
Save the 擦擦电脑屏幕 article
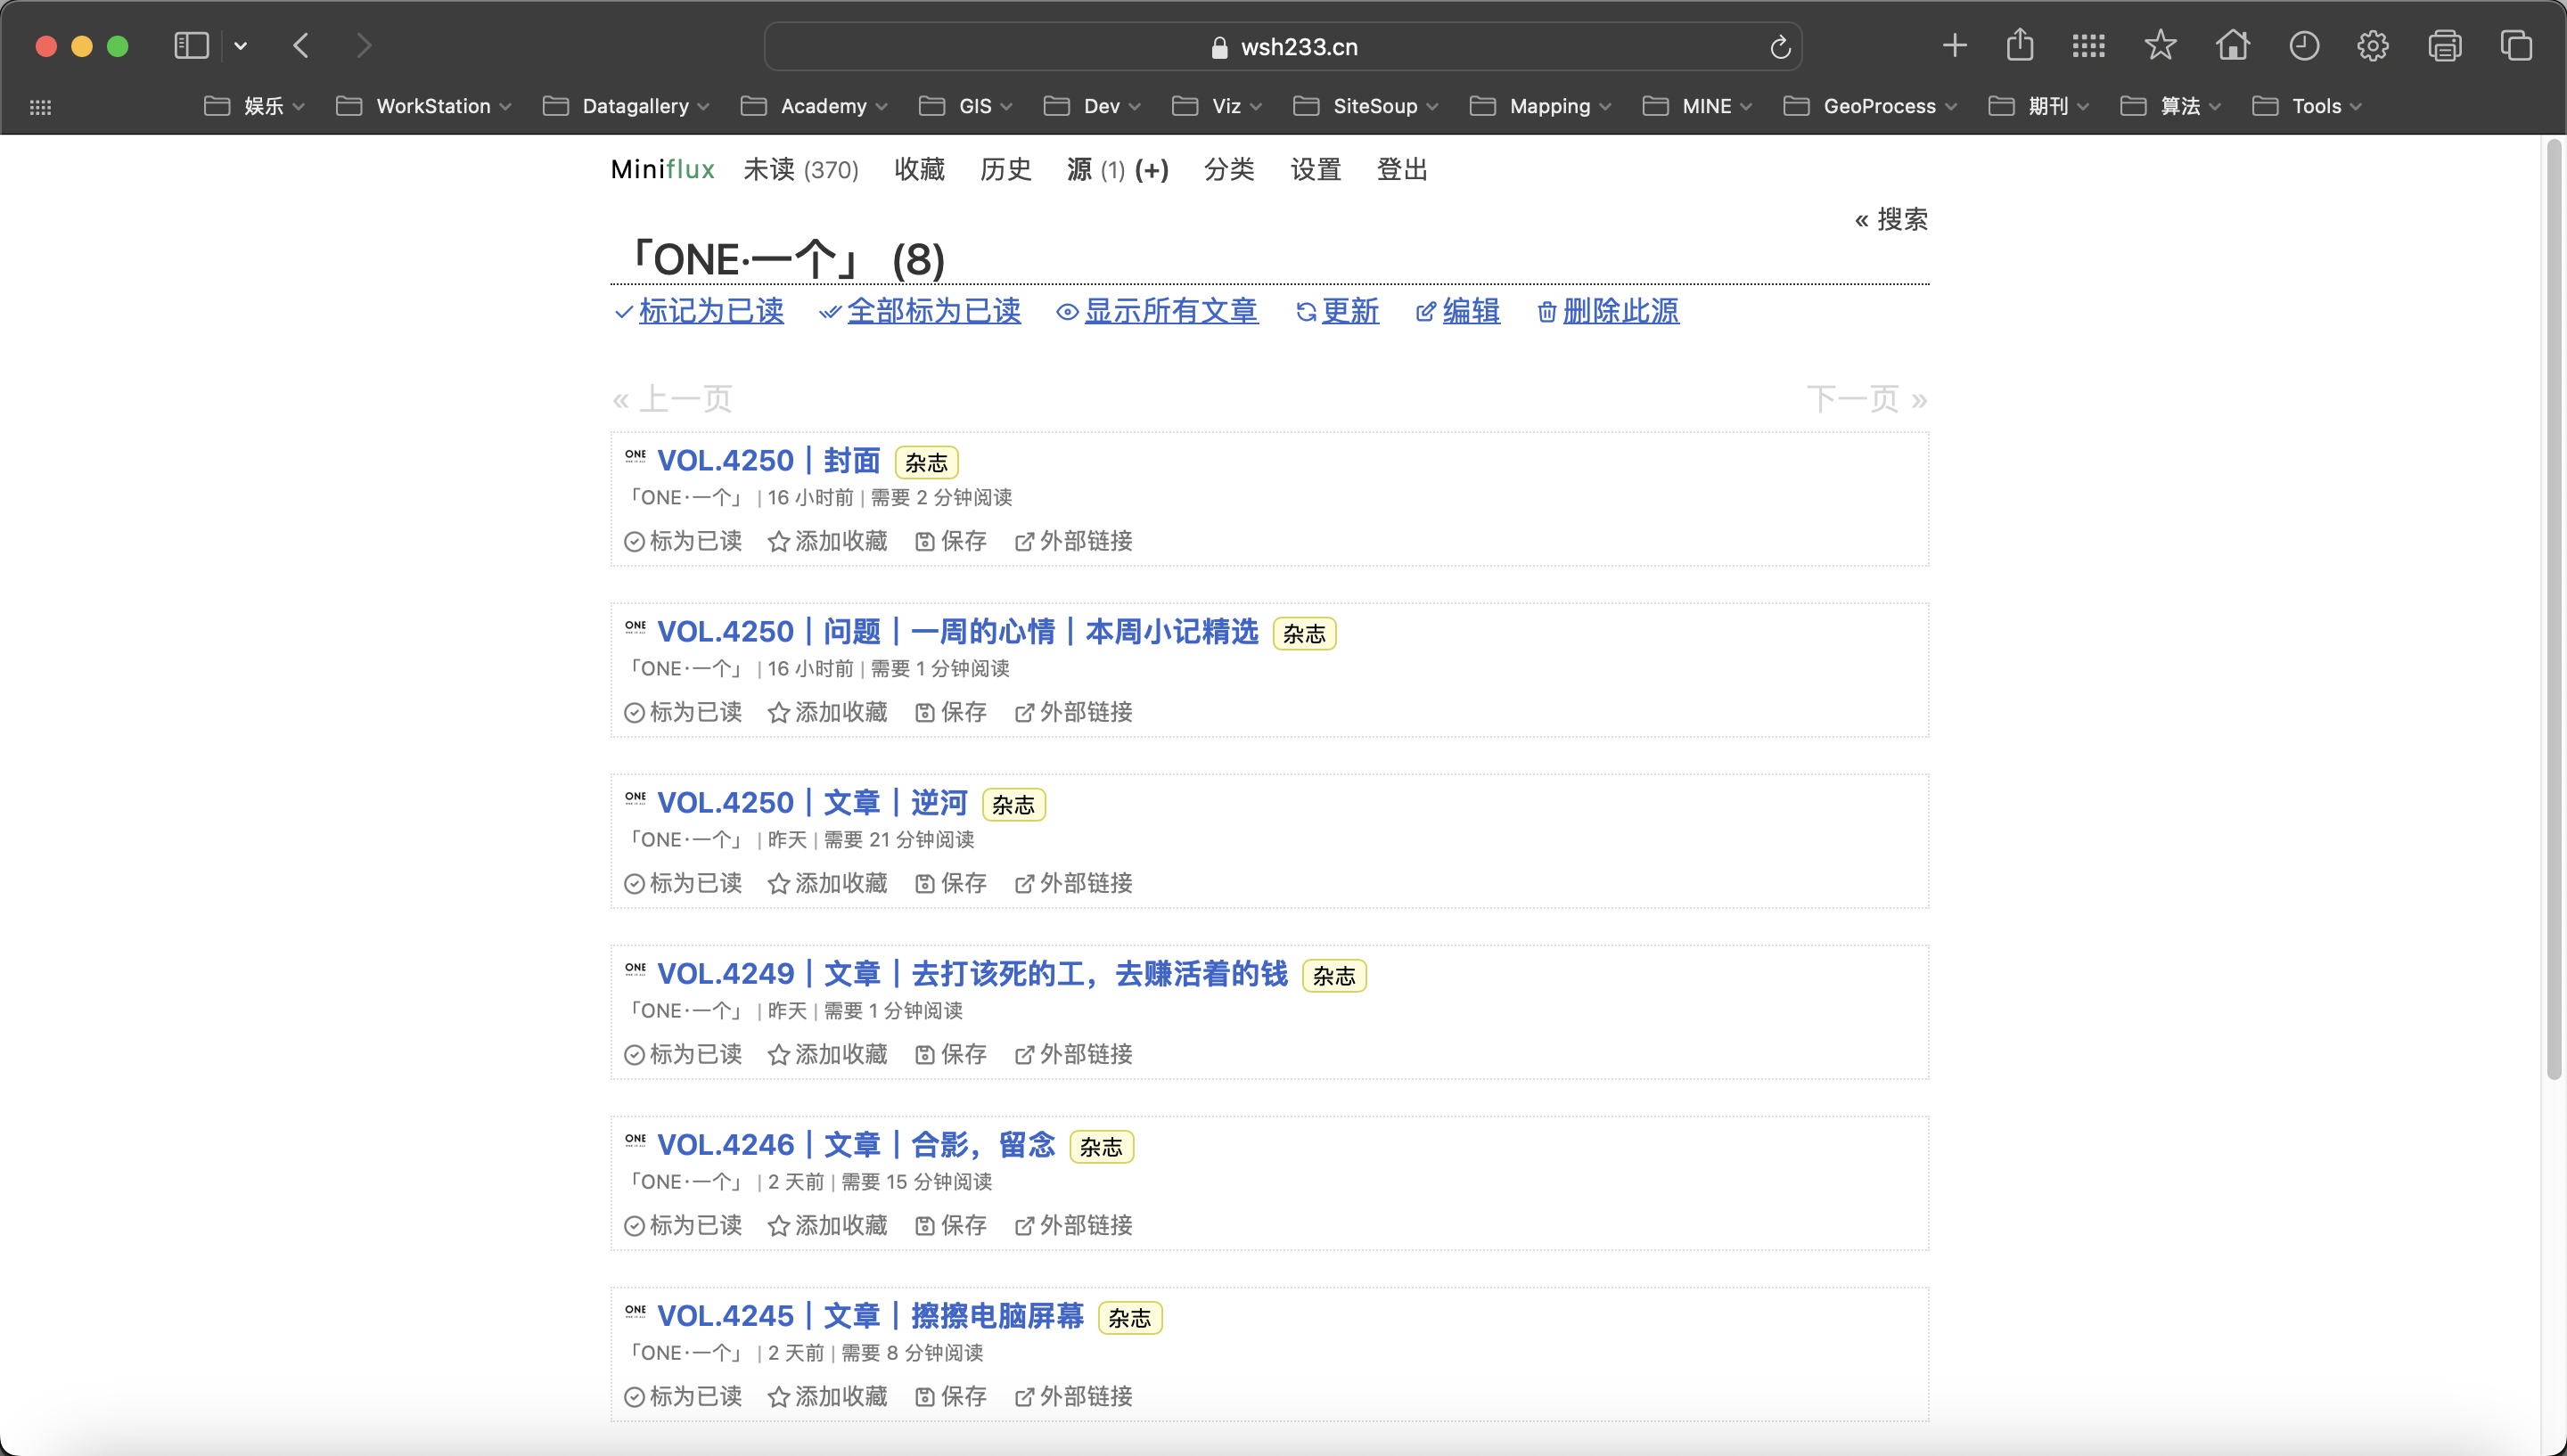pos(951,1396)
